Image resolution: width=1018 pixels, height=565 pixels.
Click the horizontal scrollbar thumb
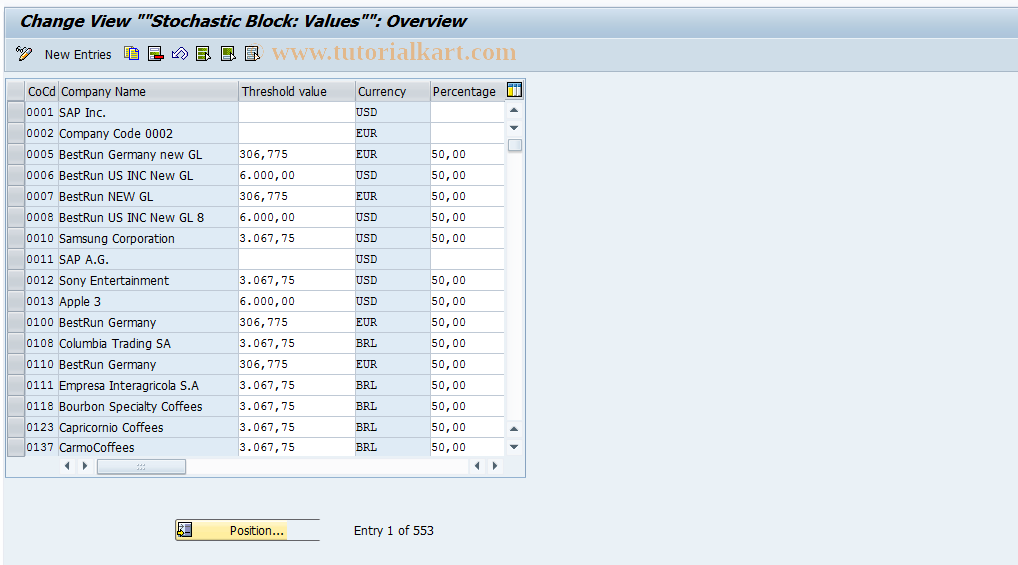[x=142, y=466]
